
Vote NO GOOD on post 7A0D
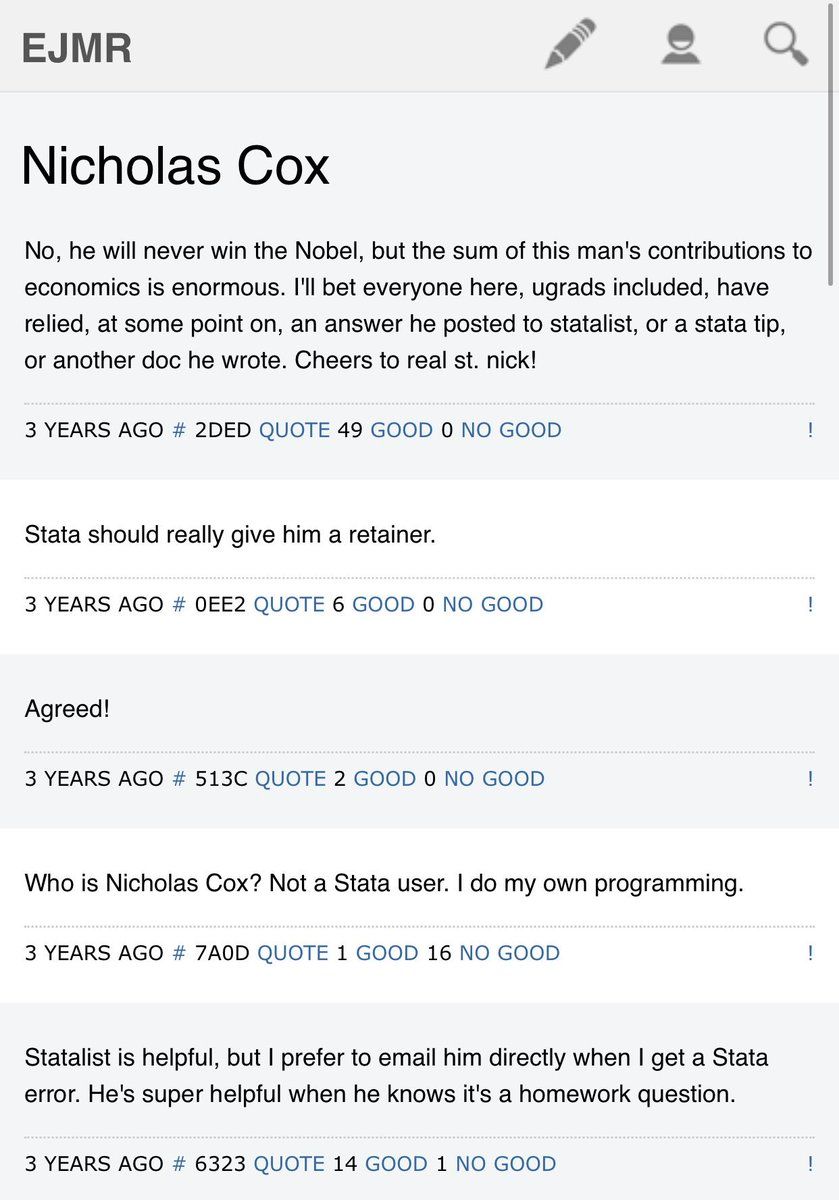point(509,953)
